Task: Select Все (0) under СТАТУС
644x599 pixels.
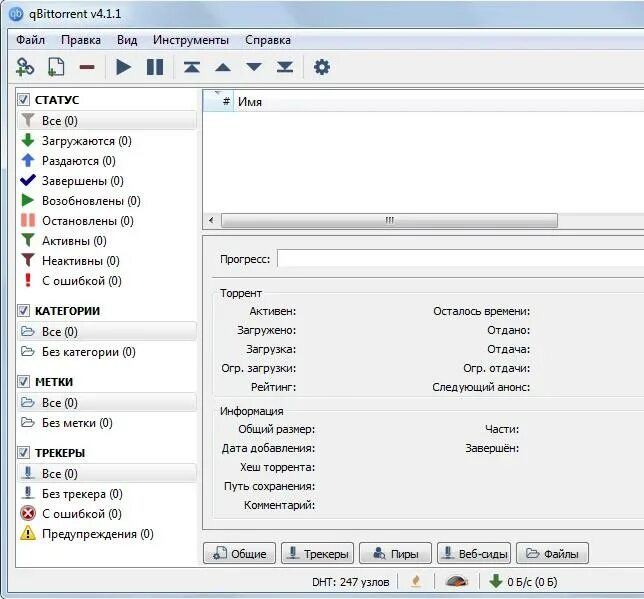Action: click(x=107, y=120)
